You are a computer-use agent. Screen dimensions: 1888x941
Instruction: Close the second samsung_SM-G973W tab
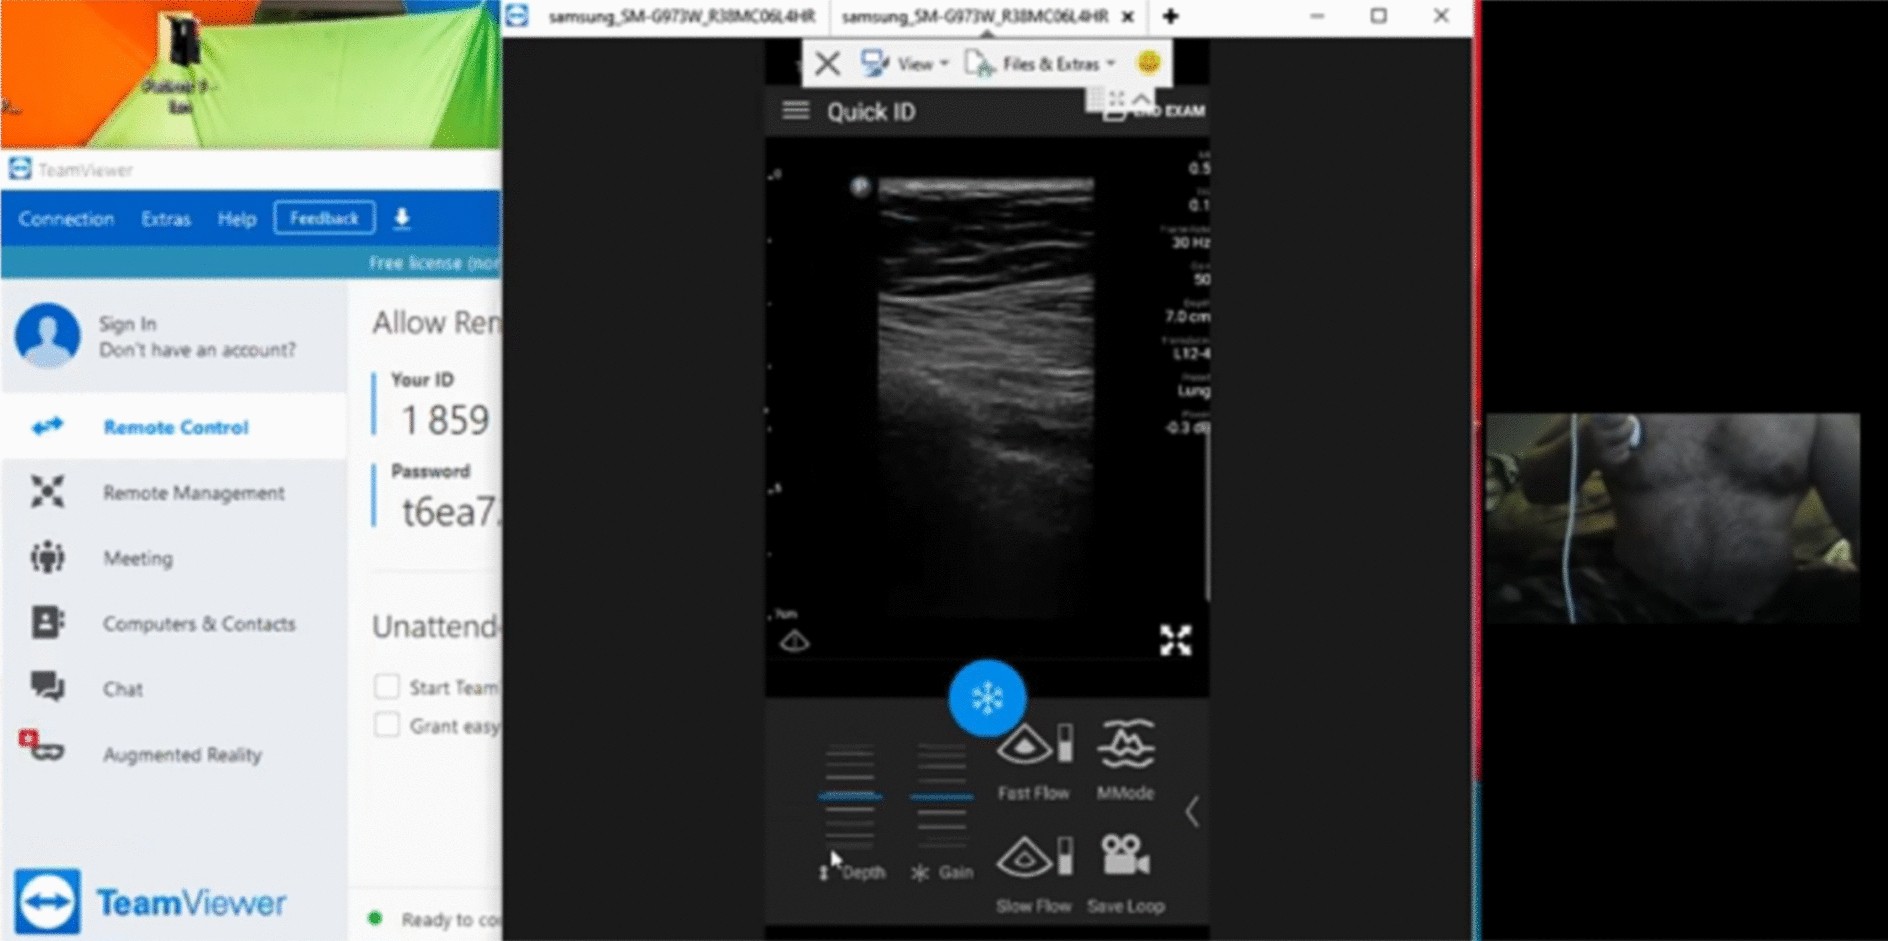point(1128,17)
